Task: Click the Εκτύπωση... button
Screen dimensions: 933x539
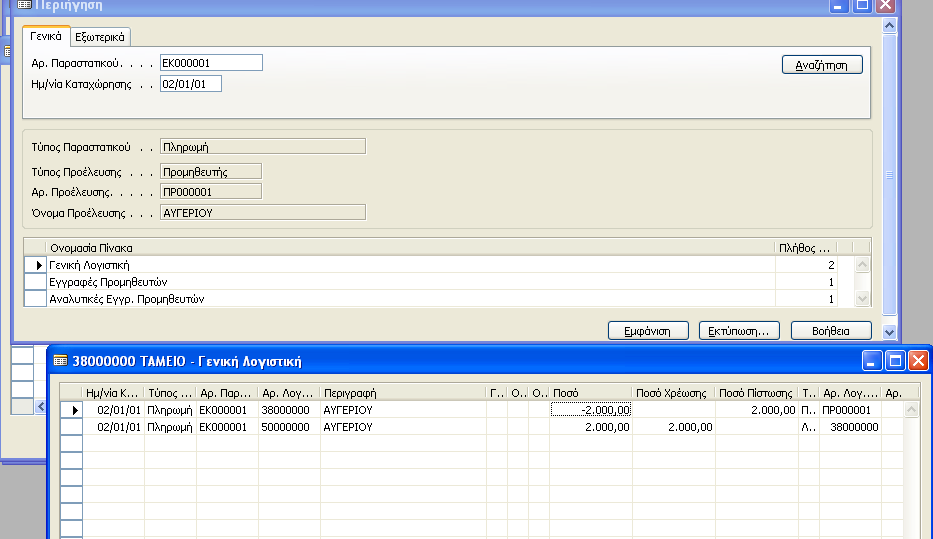Action: point(738,331)
